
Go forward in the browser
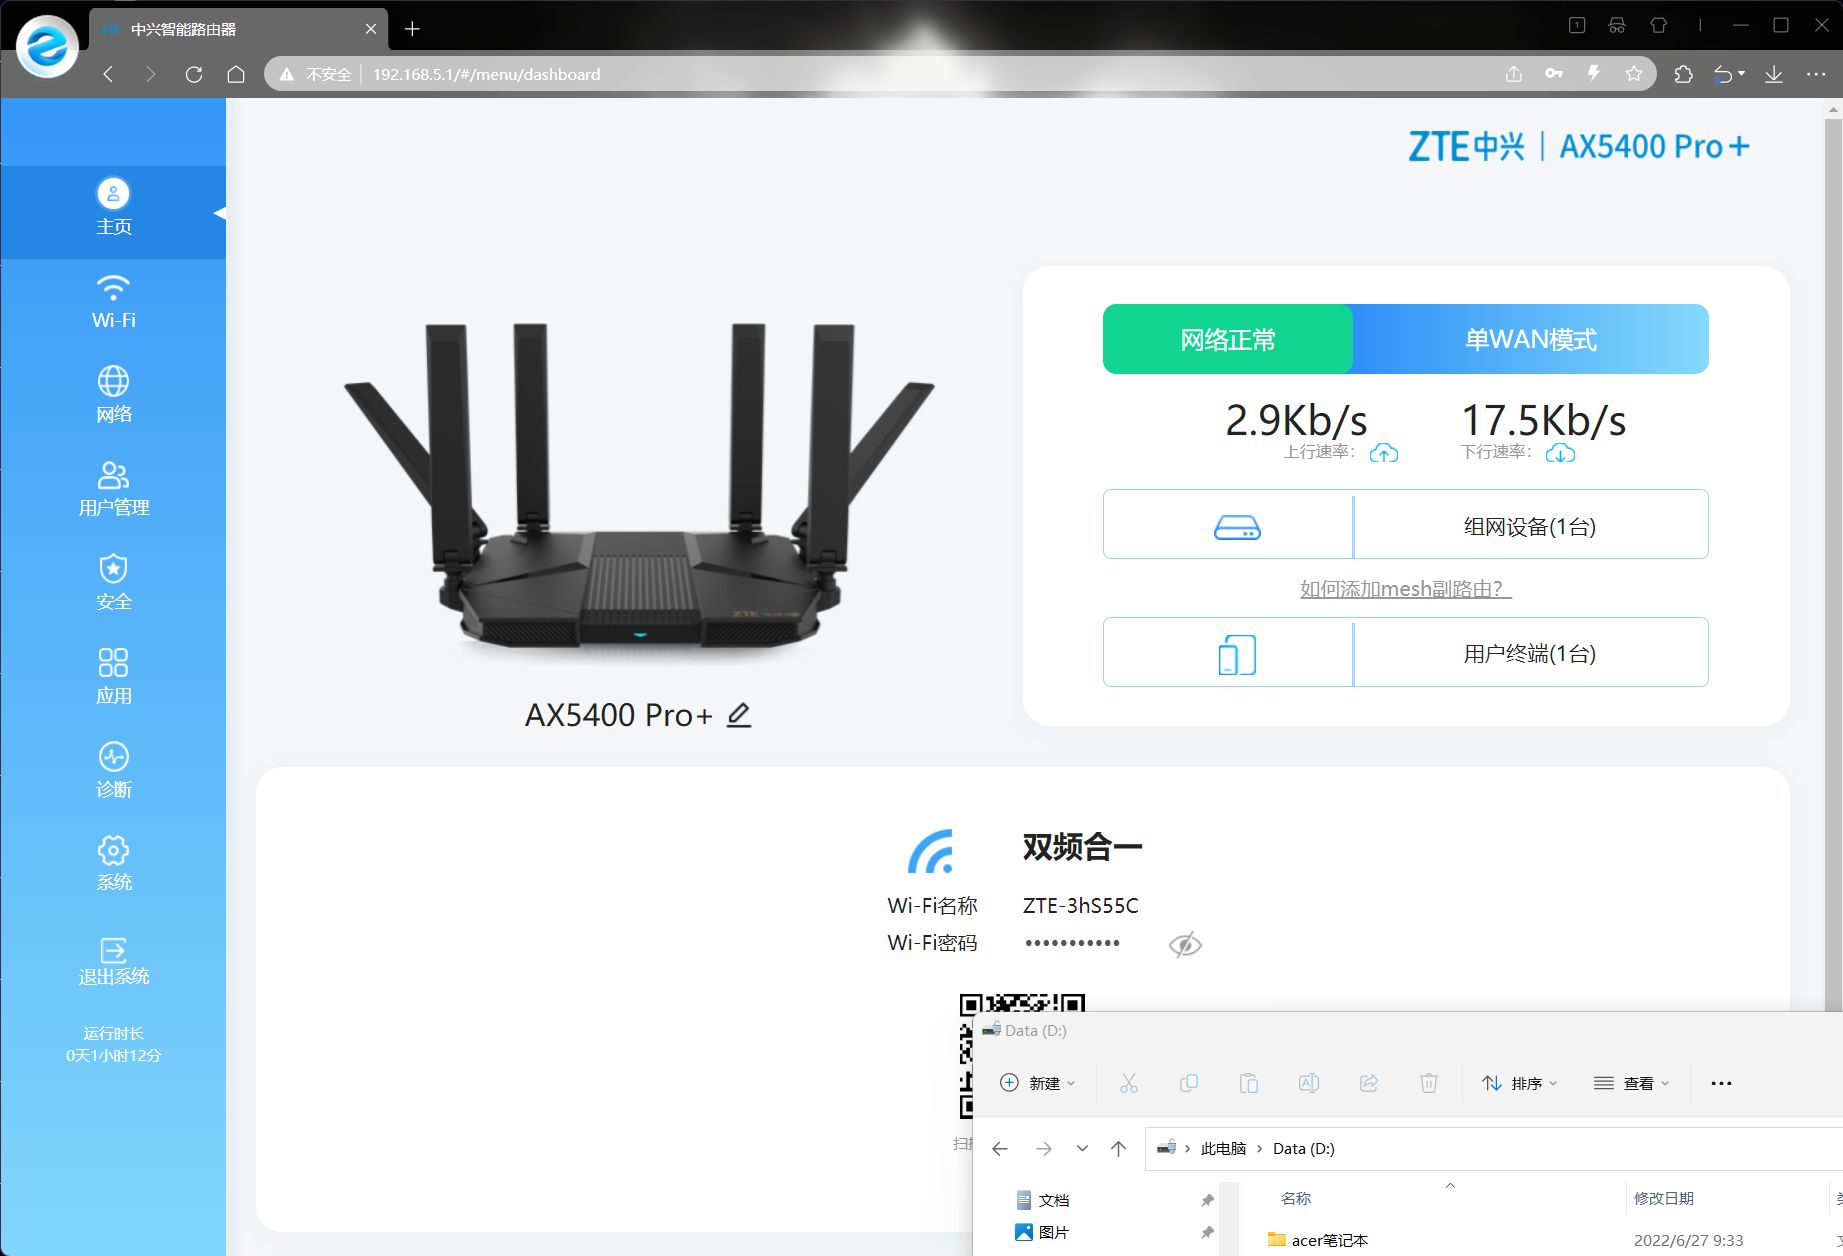click(x=150, y=74)
